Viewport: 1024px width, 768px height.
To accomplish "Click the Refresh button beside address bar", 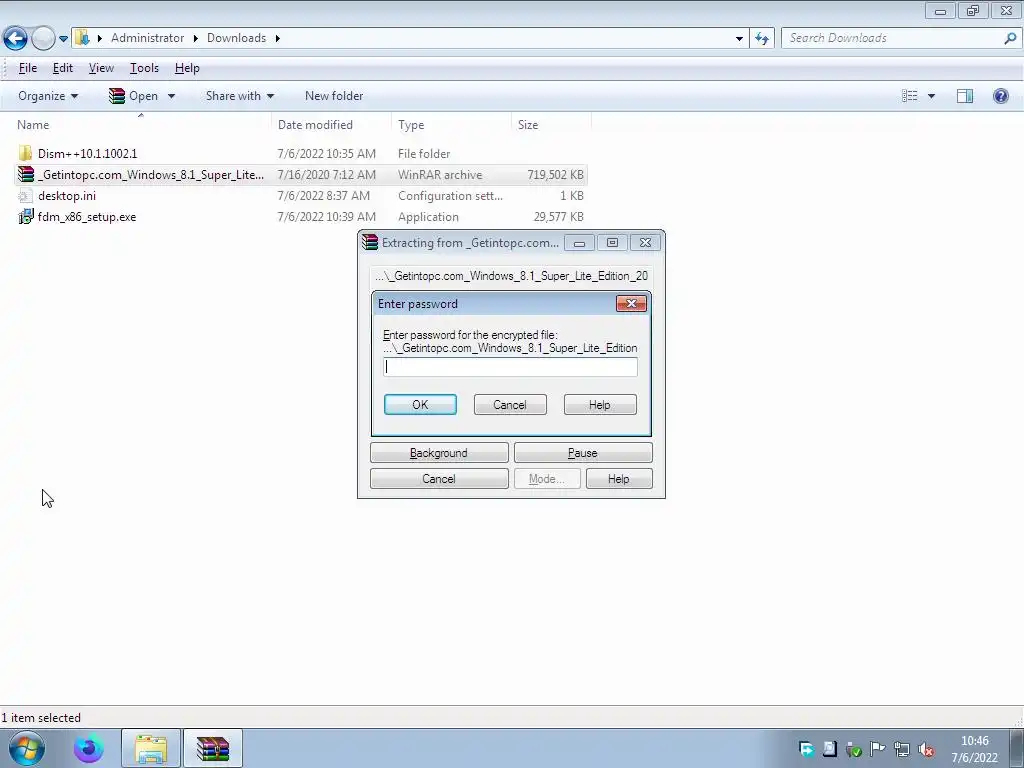I will click(762, 39).
